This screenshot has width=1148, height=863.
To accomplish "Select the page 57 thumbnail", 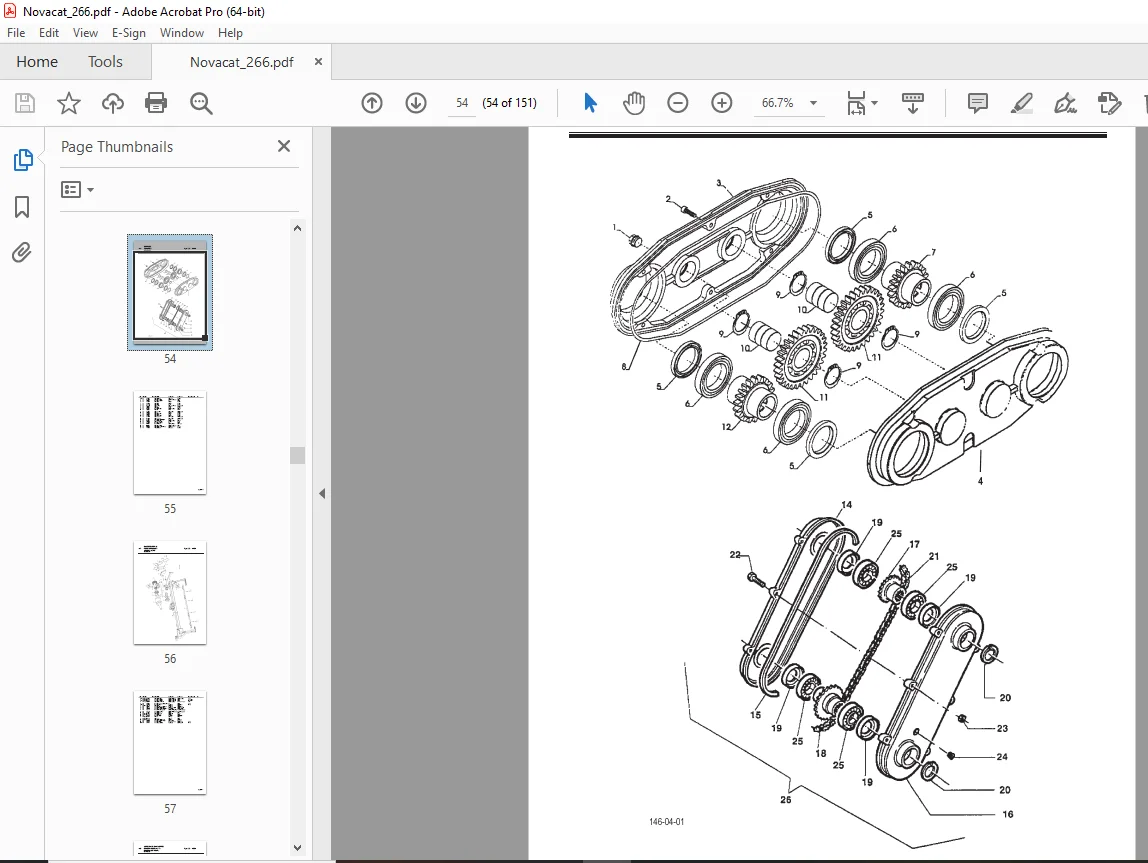I will point(170,743).
